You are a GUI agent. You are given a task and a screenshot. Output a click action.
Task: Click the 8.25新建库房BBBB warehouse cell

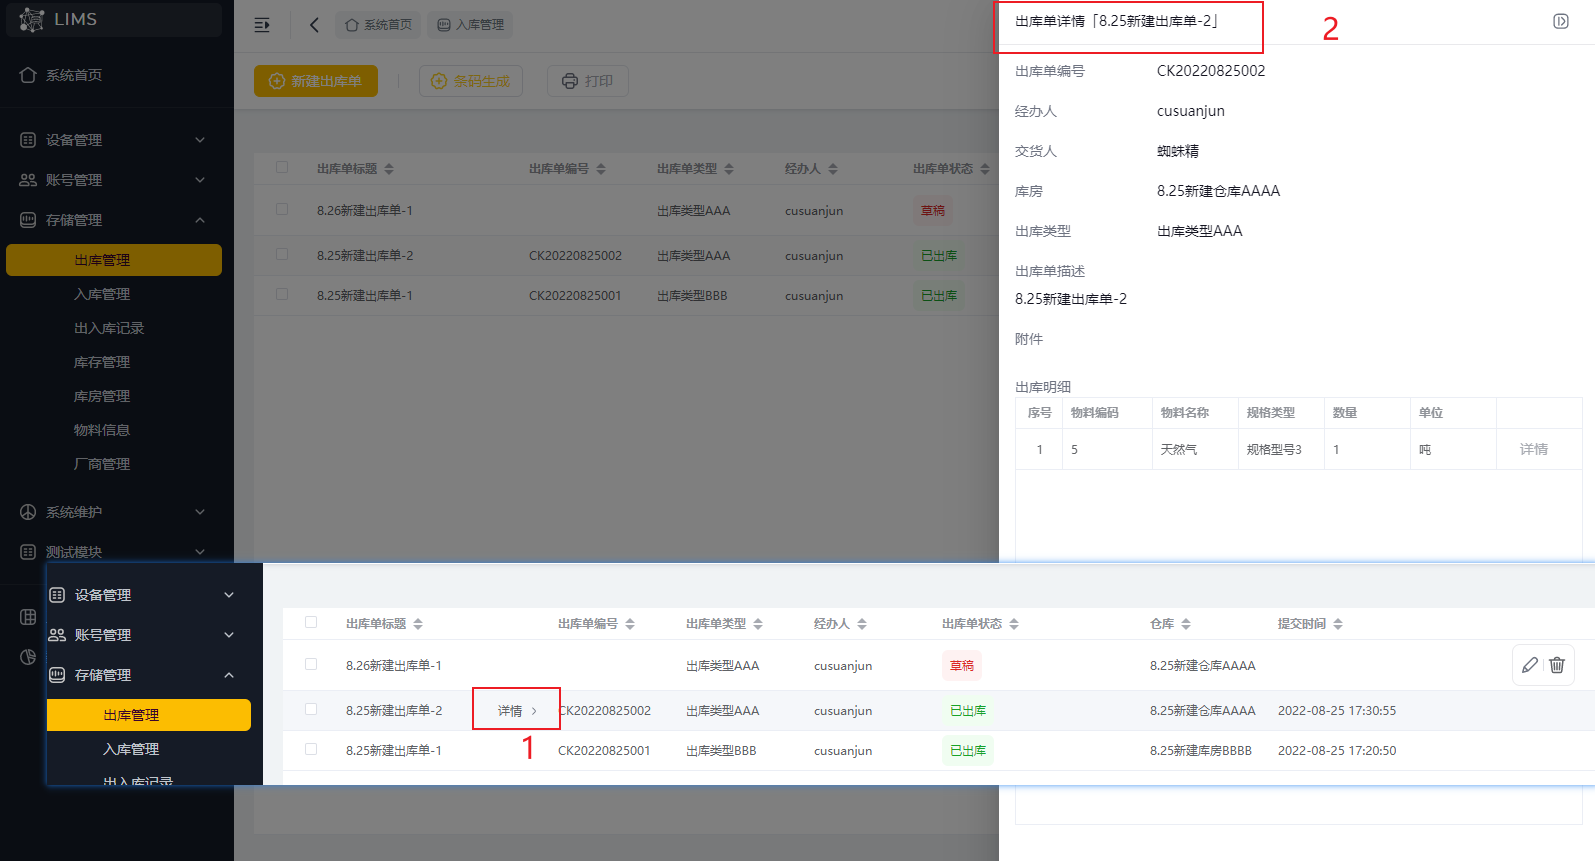click(x=1201, y=750)
